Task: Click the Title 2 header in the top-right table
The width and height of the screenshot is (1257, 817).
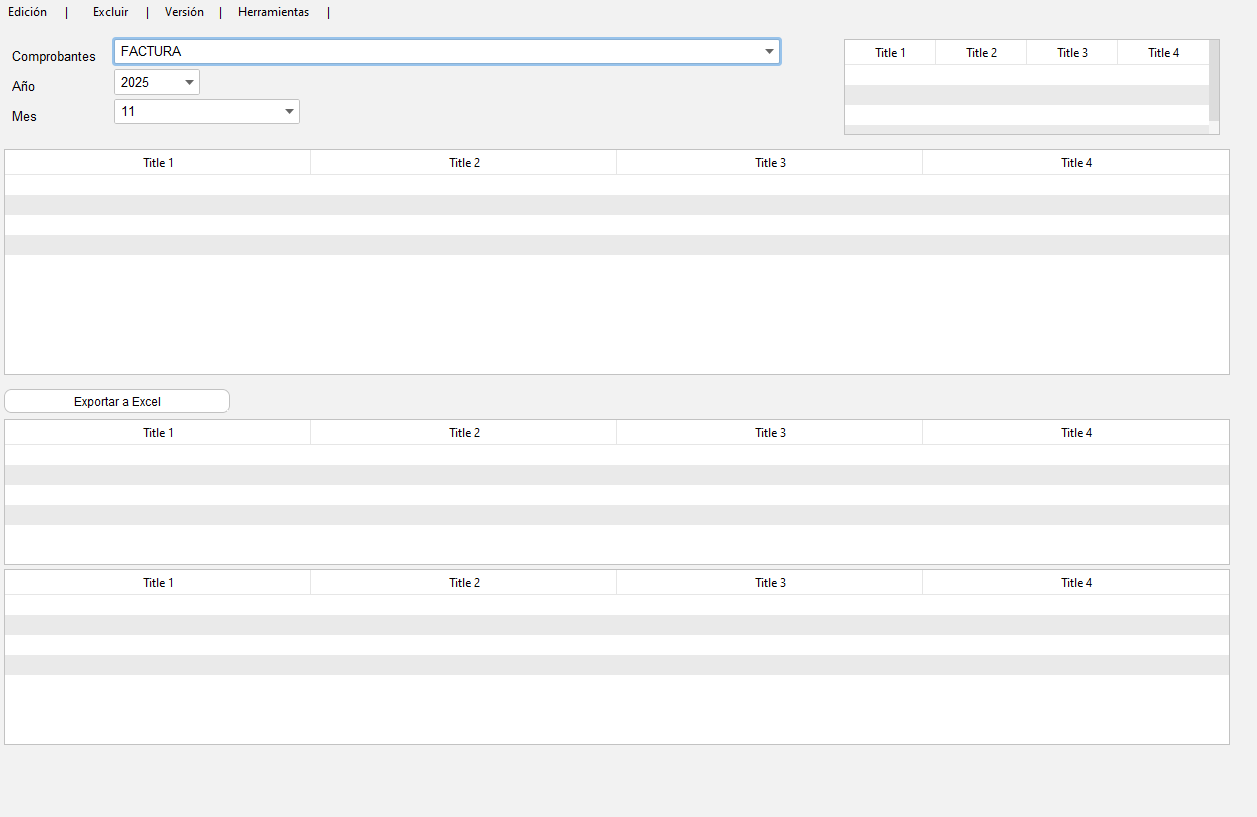Action: pos(981,53)
